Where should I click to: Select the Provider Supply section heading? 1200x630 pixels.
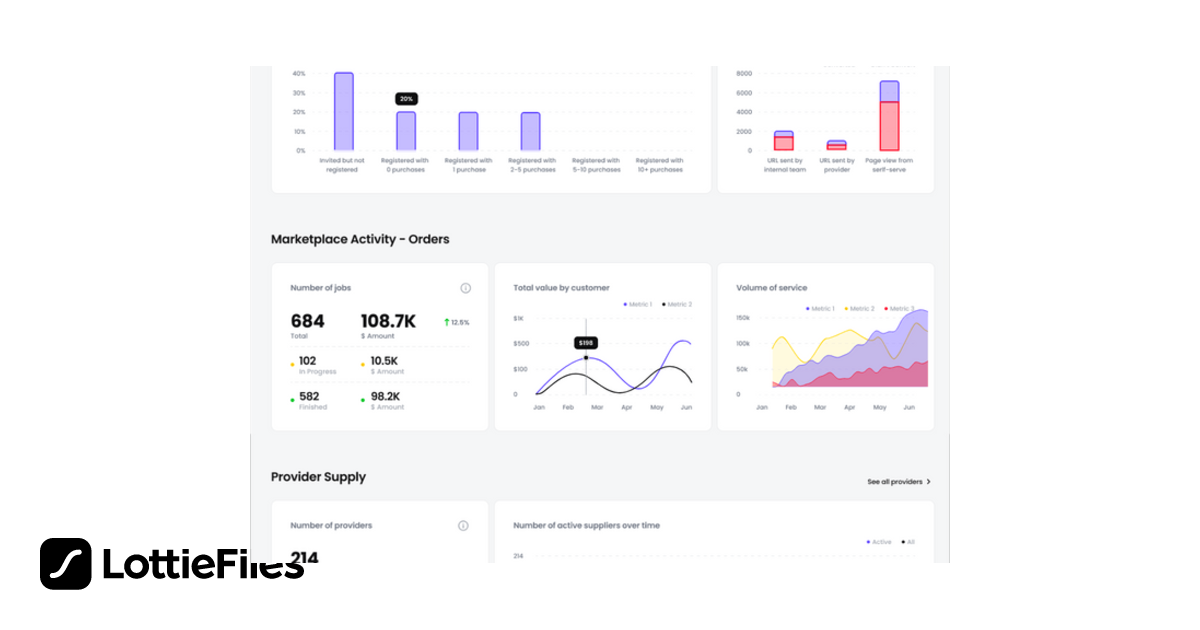pyautogui.click(x=318, y=477)
